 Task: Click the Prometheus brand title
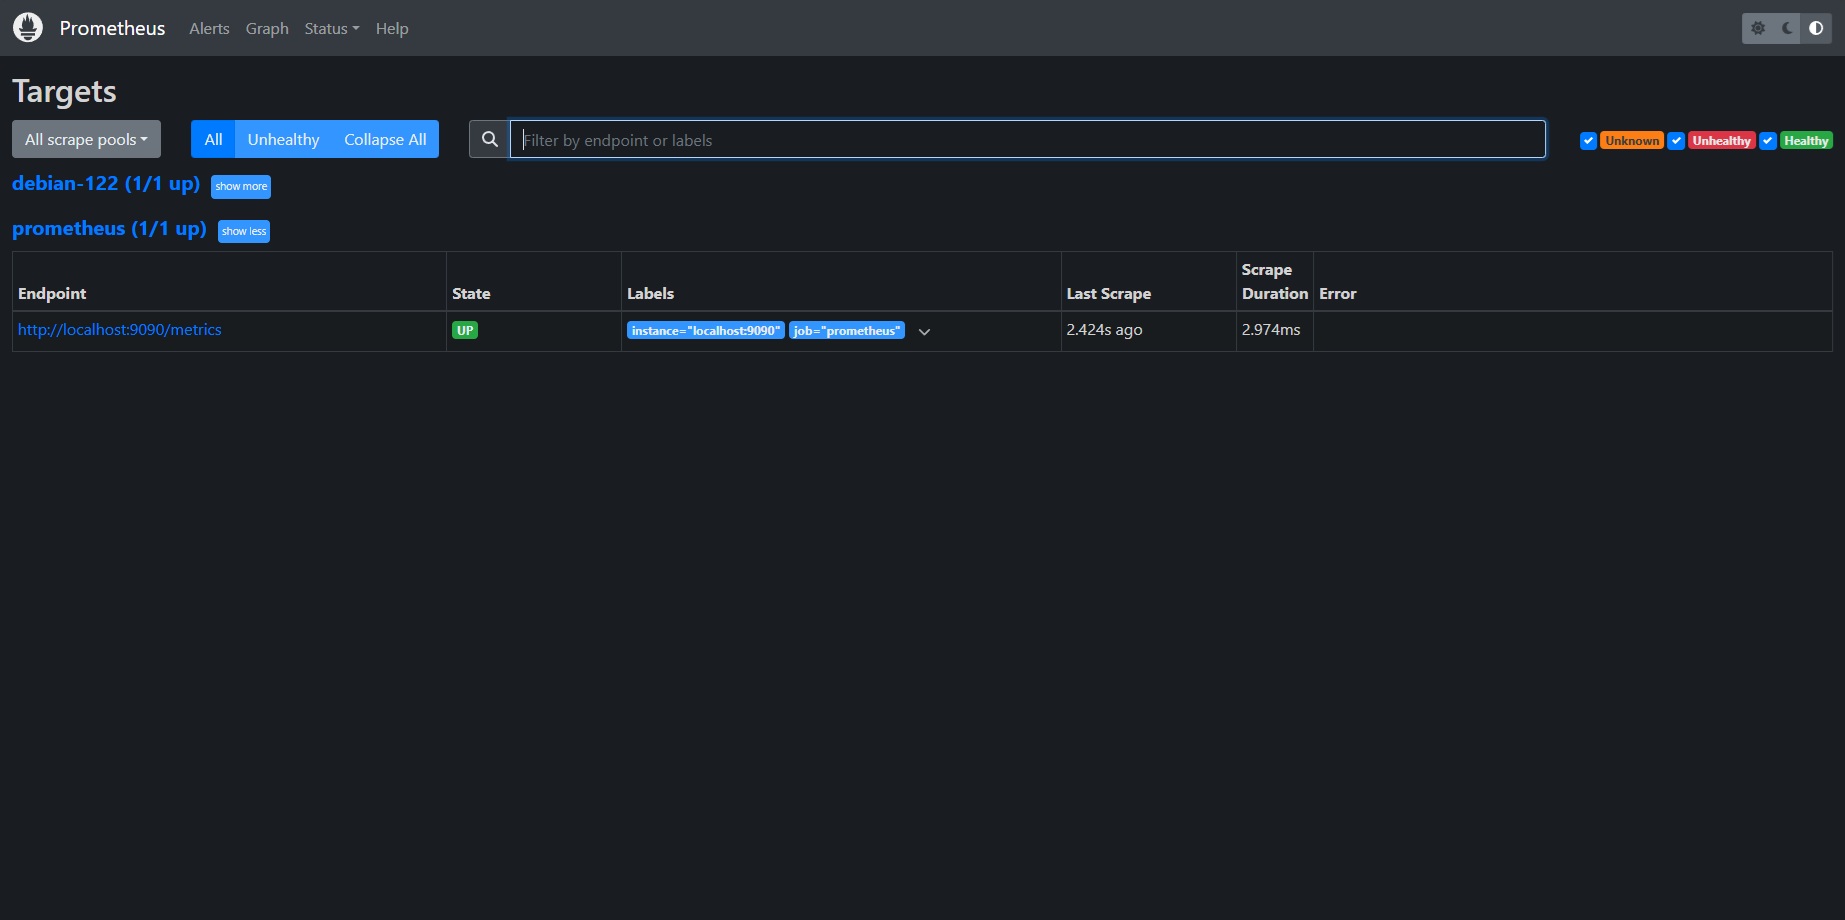click(112, 28)
